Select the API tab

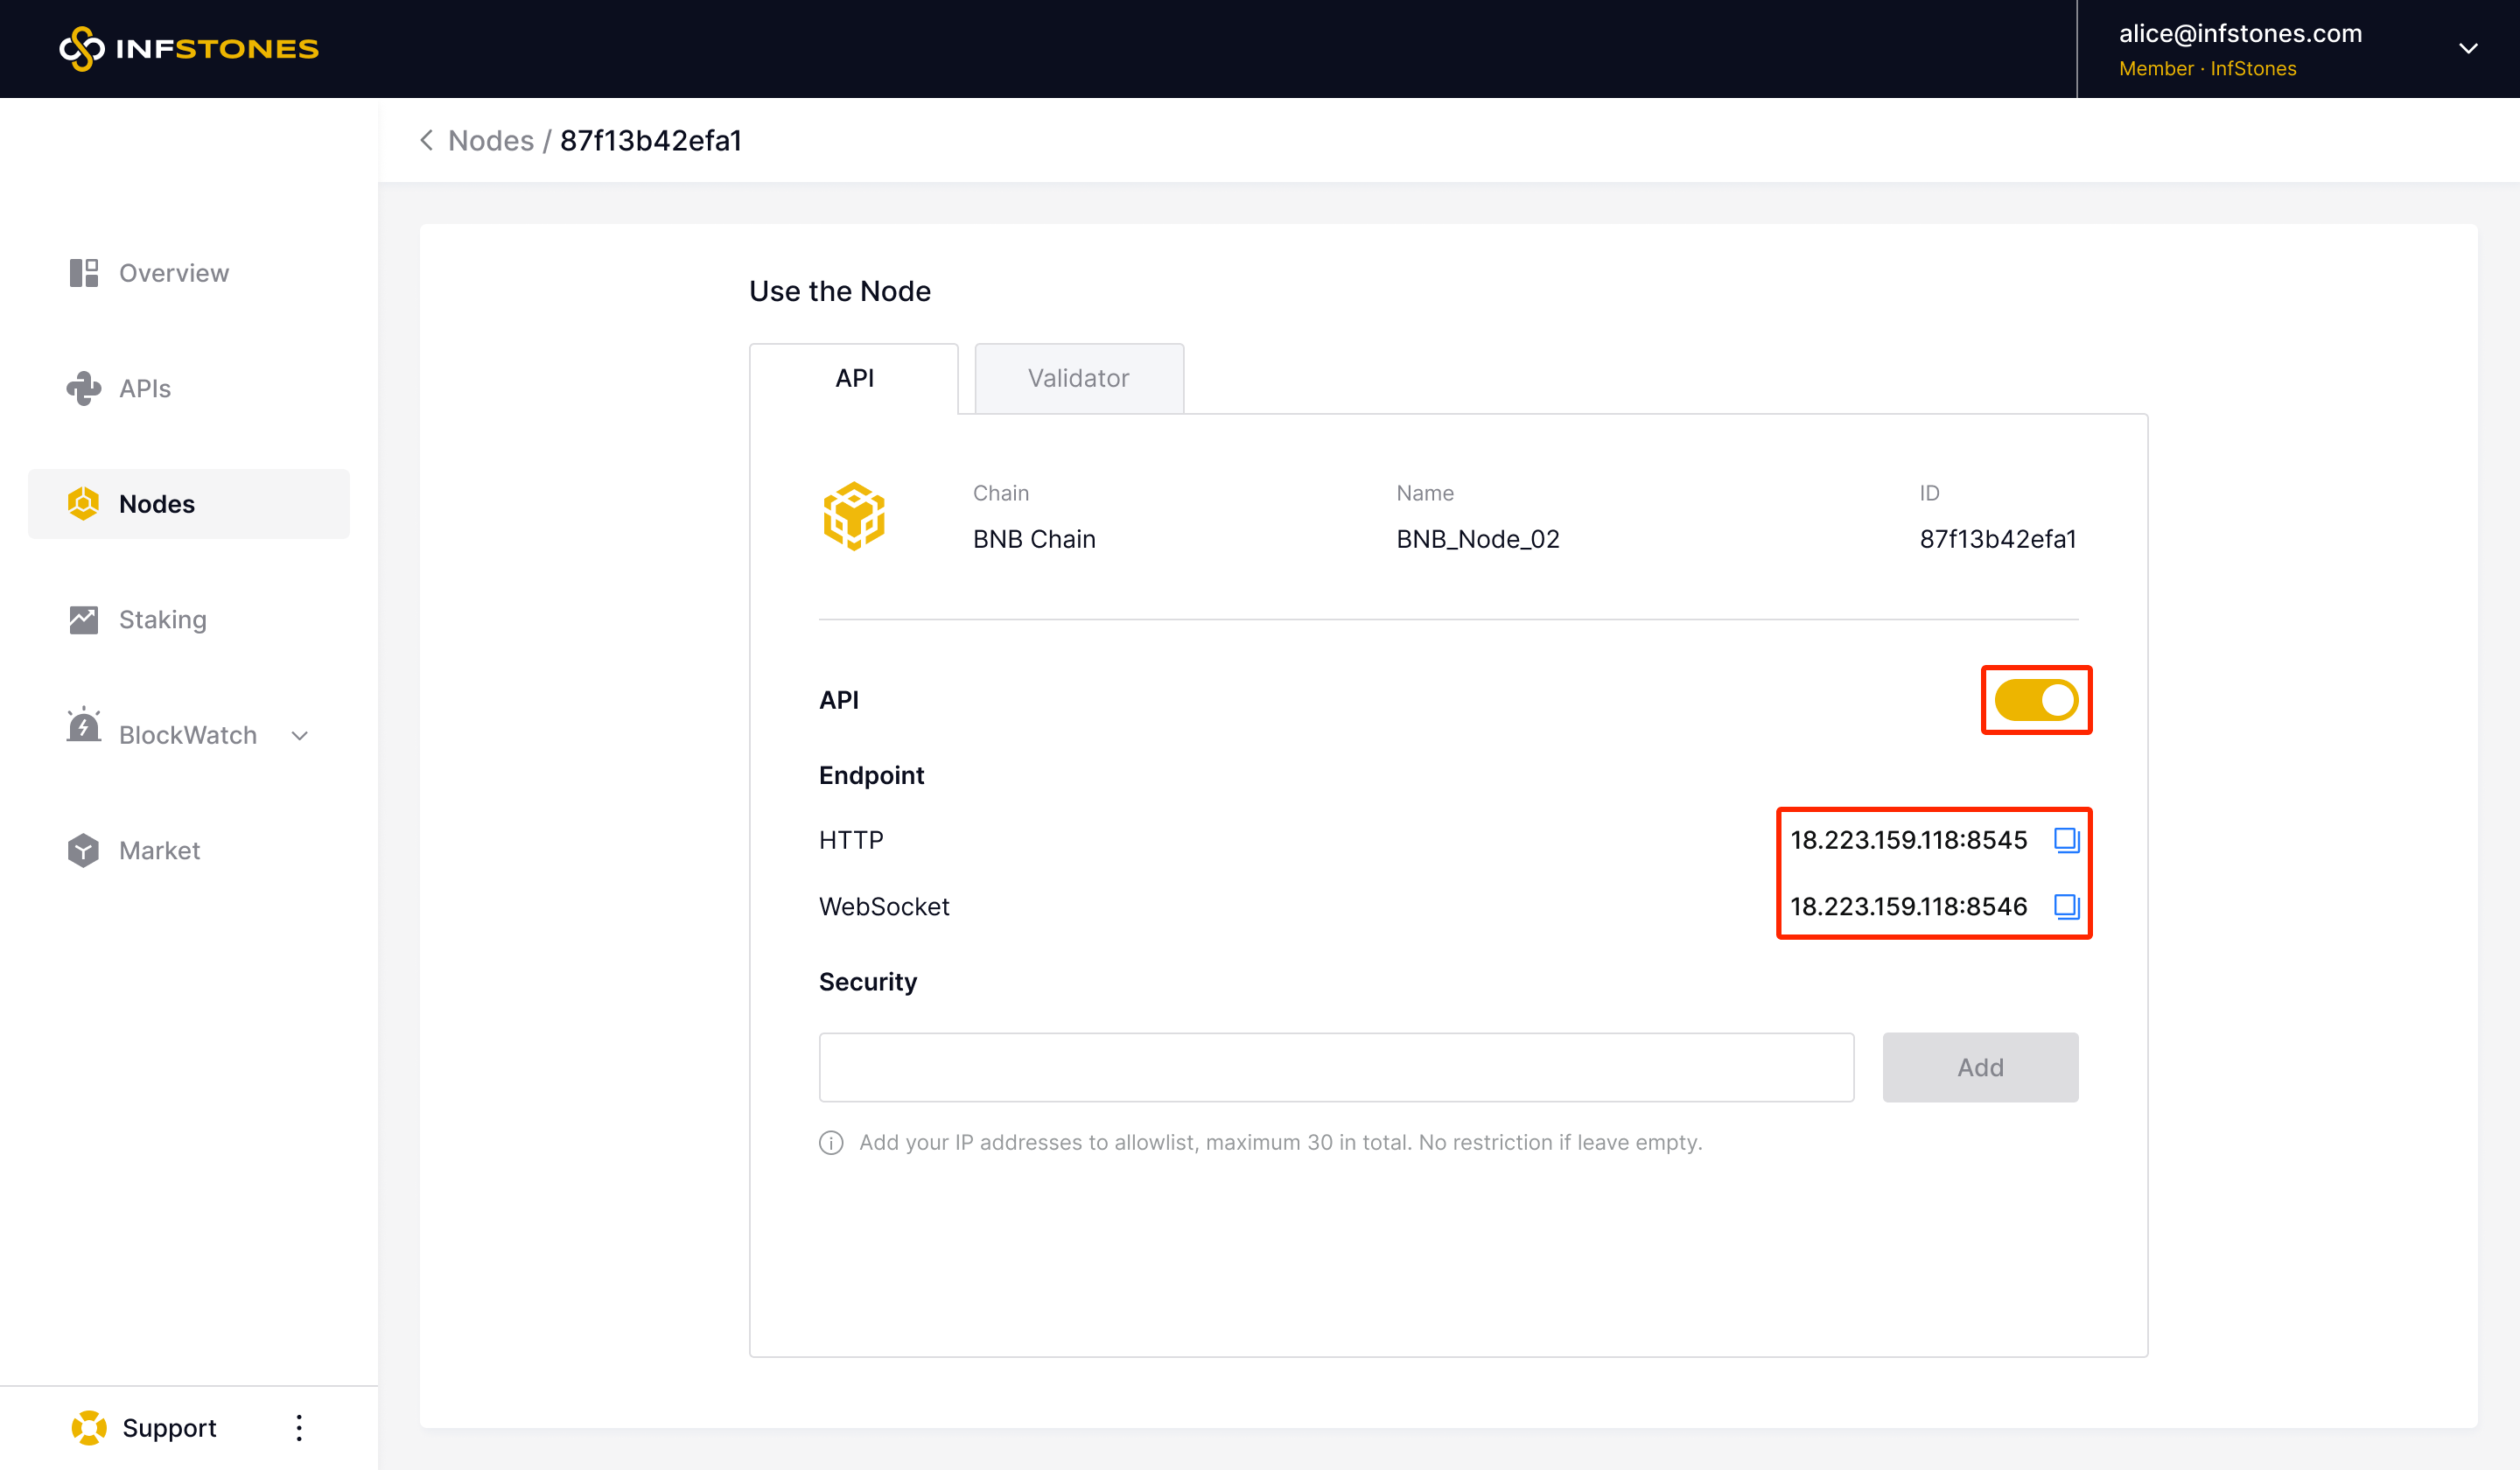pos(854,378)
